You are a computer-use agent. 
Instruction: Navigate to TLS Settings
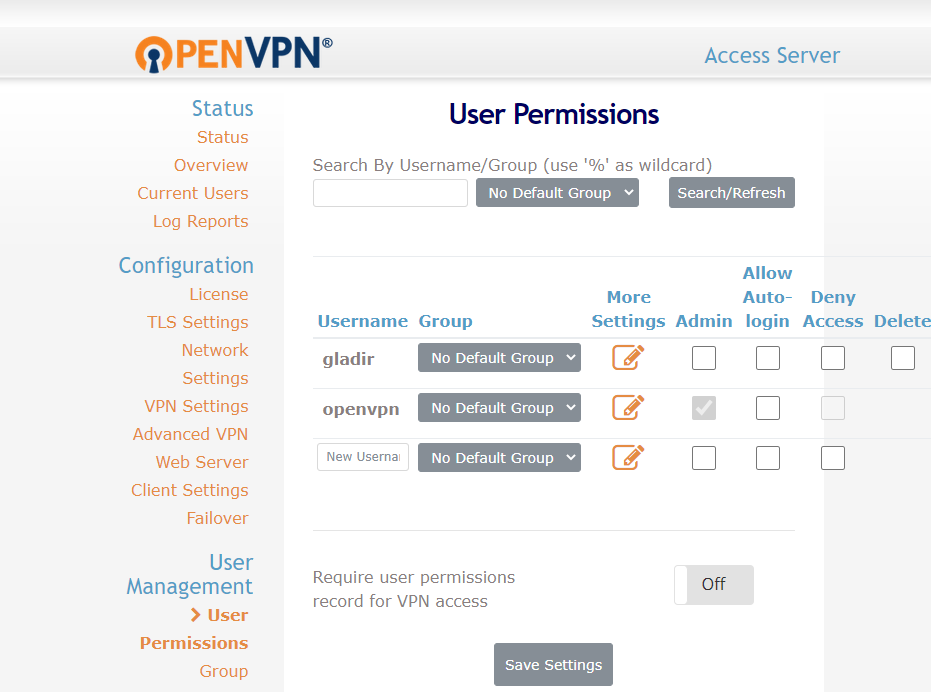198,322
